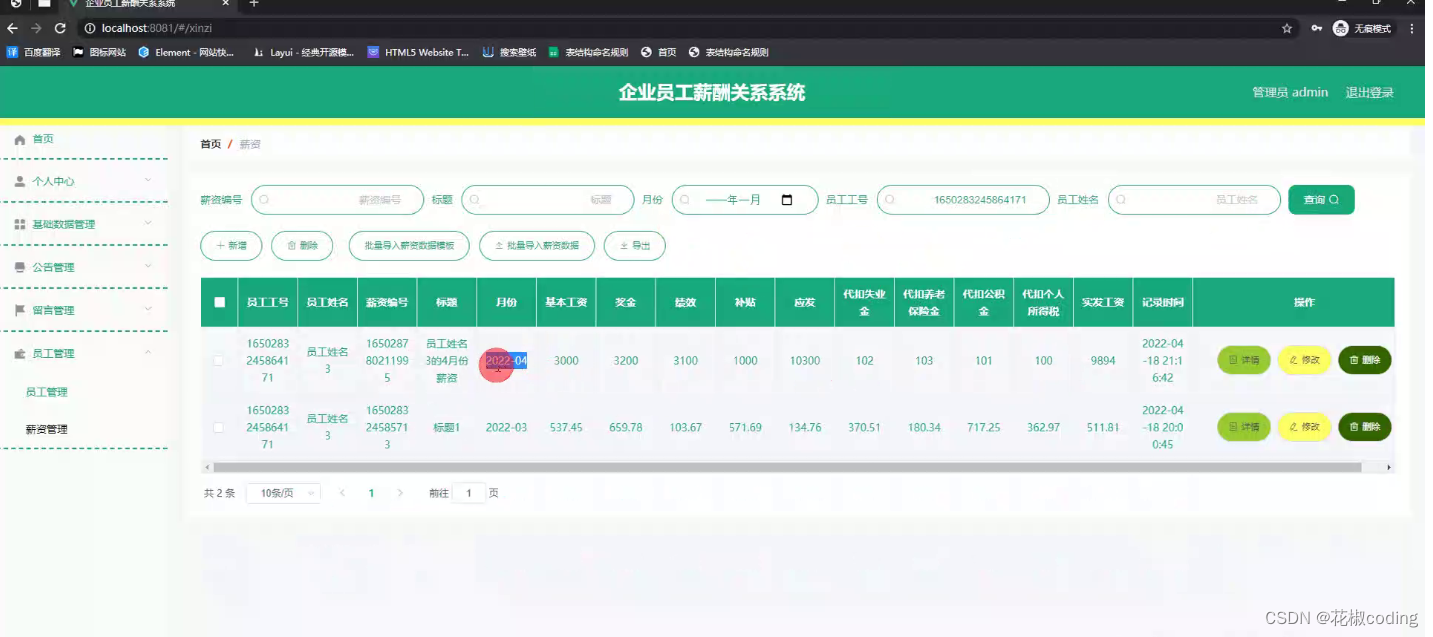Click 管理员 admin in header
The image size is (1433, 637).
click(x=1290, y=92)
